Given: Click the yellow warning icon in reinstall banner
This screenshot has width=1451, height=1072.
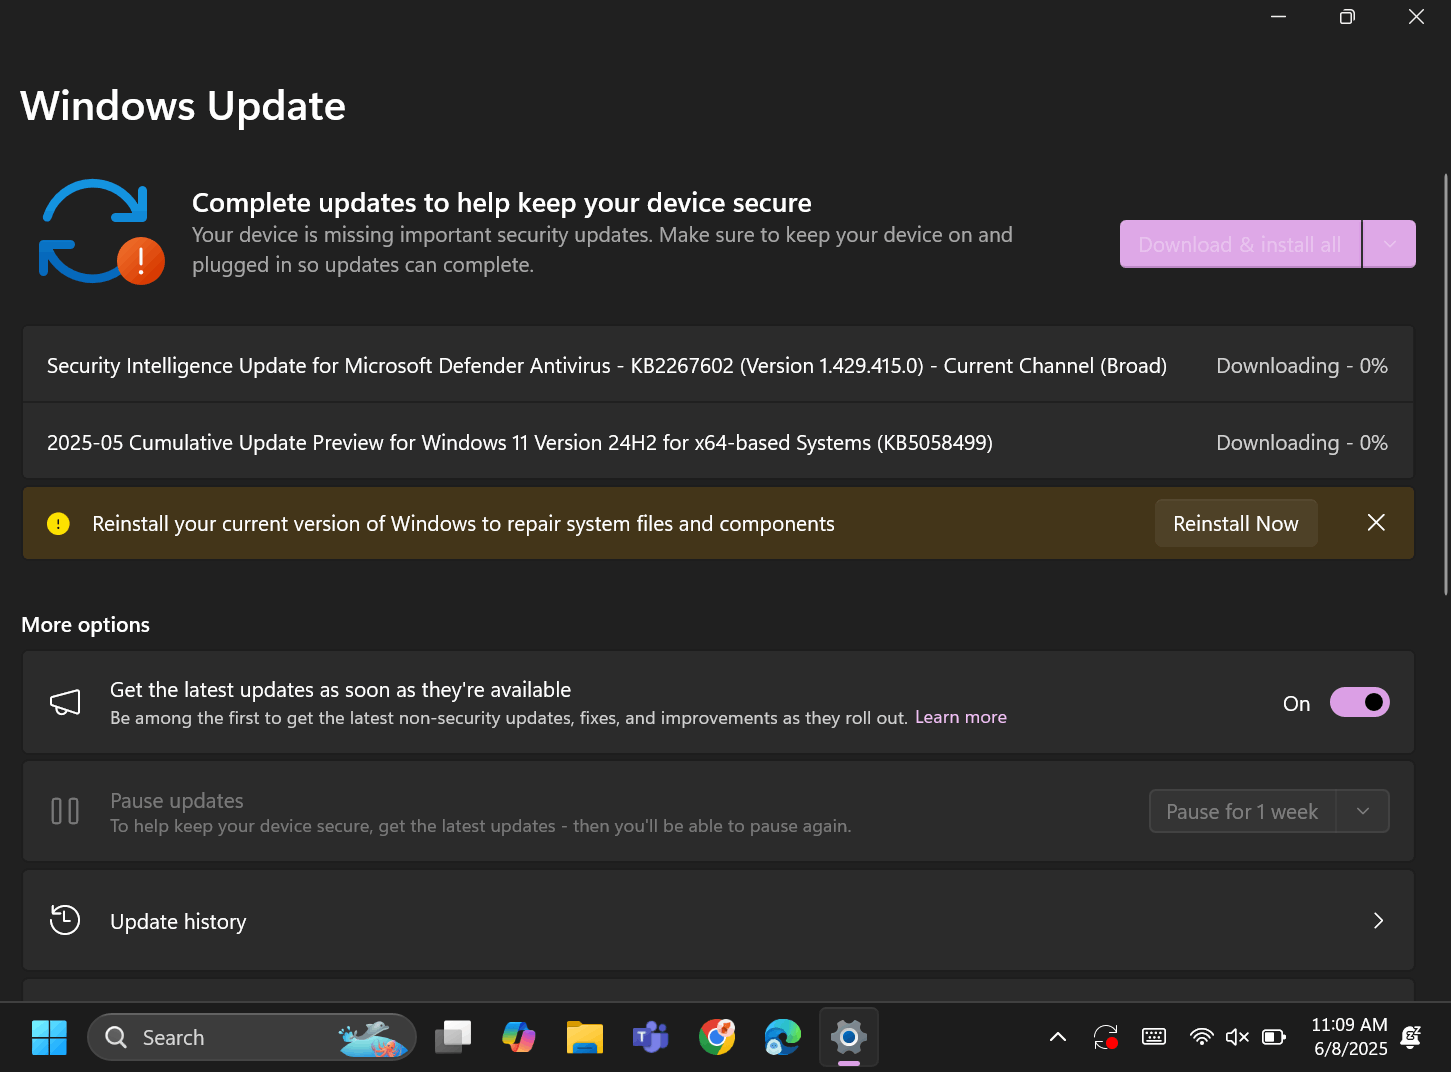Looking at the screenshot, I should (58, 524).
